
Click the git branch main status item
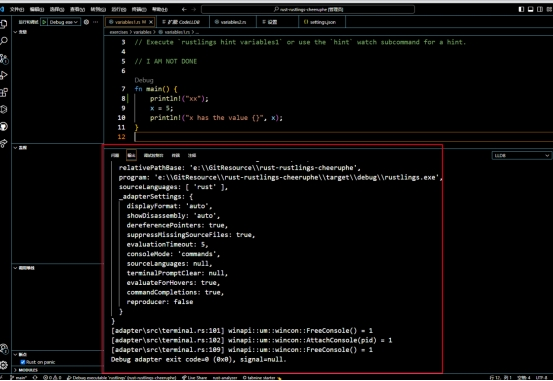click(x=19, y=377)
